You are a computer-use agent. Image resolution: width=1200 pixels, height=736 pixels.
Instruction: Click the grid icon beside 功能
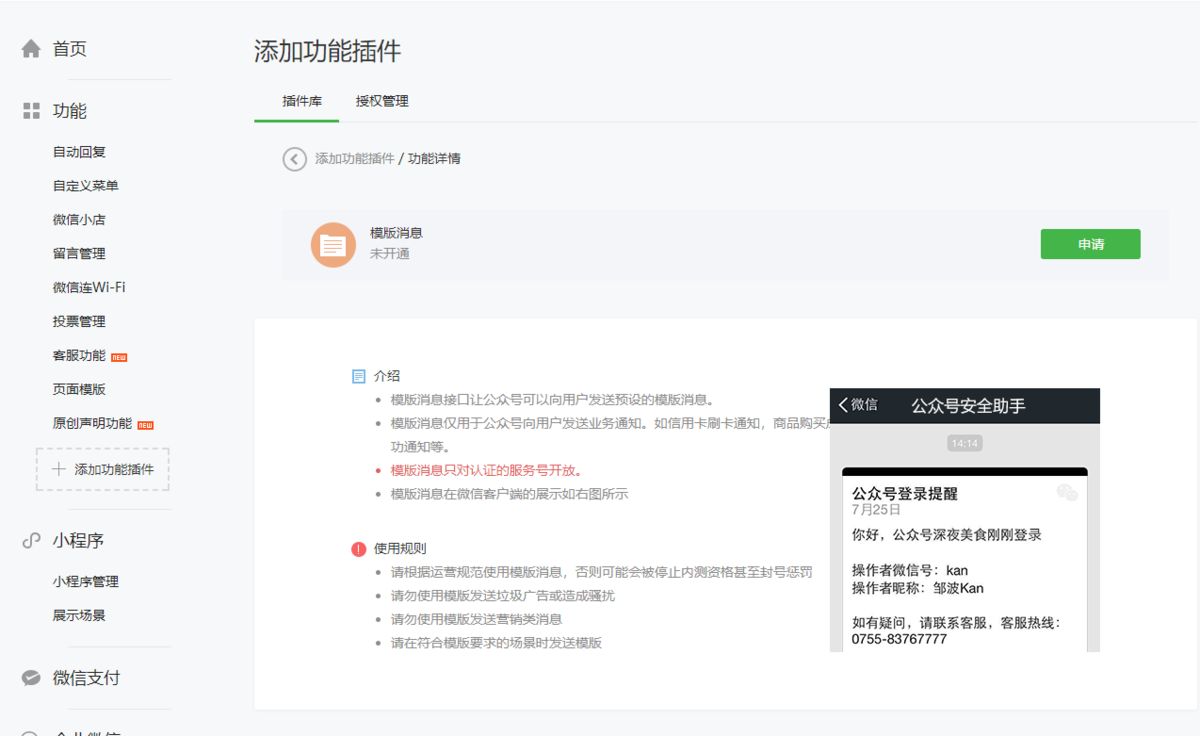(31, 111)
